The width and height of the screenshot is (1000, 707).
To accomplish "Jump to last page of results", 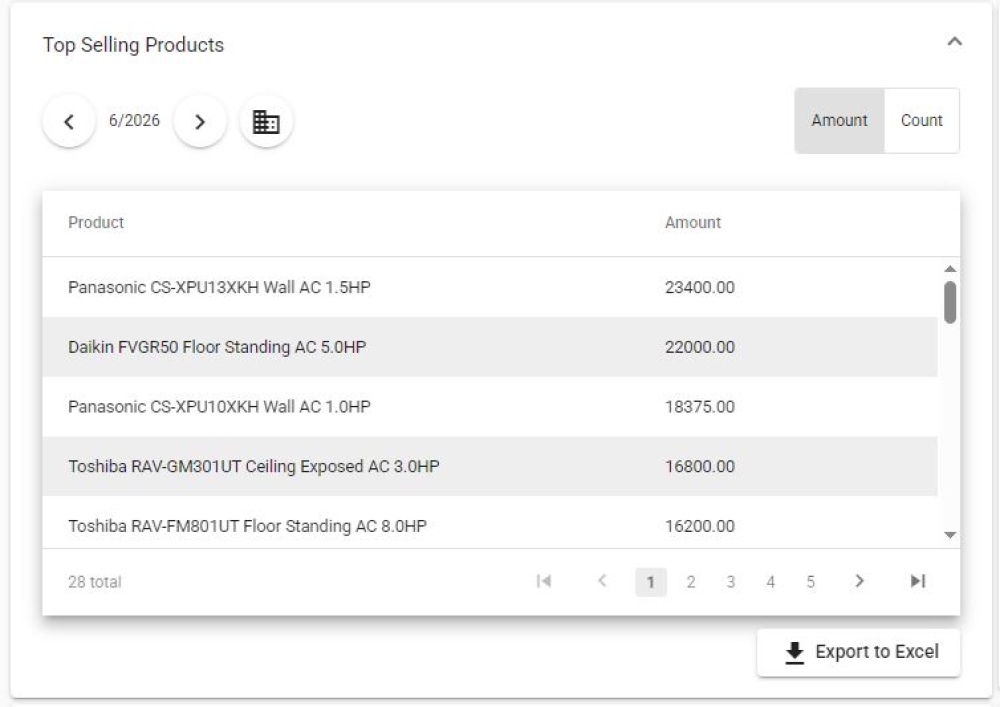I will point(918,581).
